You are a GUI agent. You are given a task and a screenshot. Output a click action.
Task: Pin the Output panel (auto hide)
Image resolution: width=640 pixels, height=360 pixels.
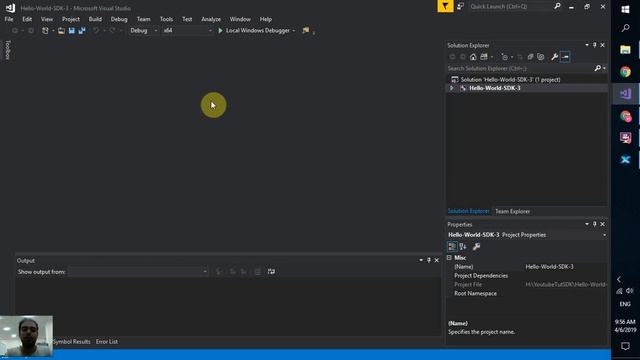pos(429,260)
